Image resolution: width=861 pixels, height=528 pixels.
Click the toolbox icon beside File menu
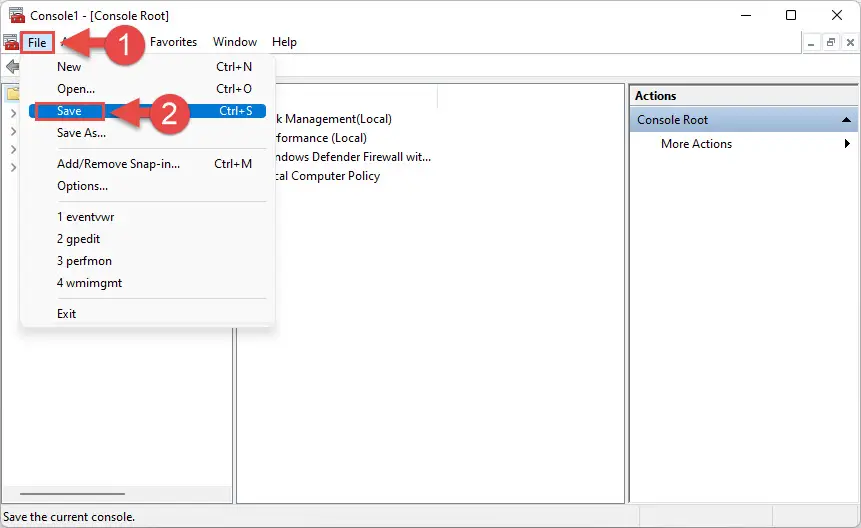pos(10,42)
